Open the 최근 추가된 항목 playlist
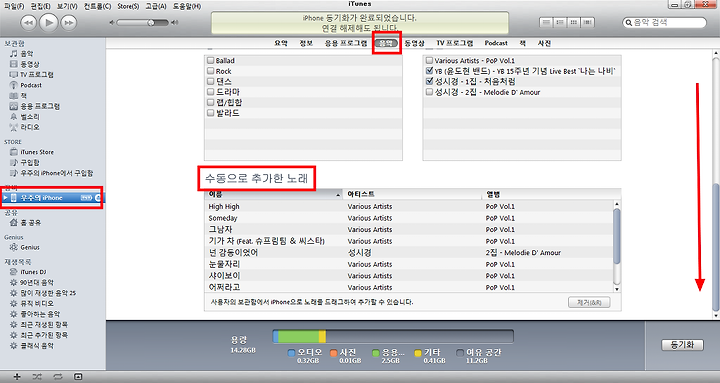 point(39,335)
